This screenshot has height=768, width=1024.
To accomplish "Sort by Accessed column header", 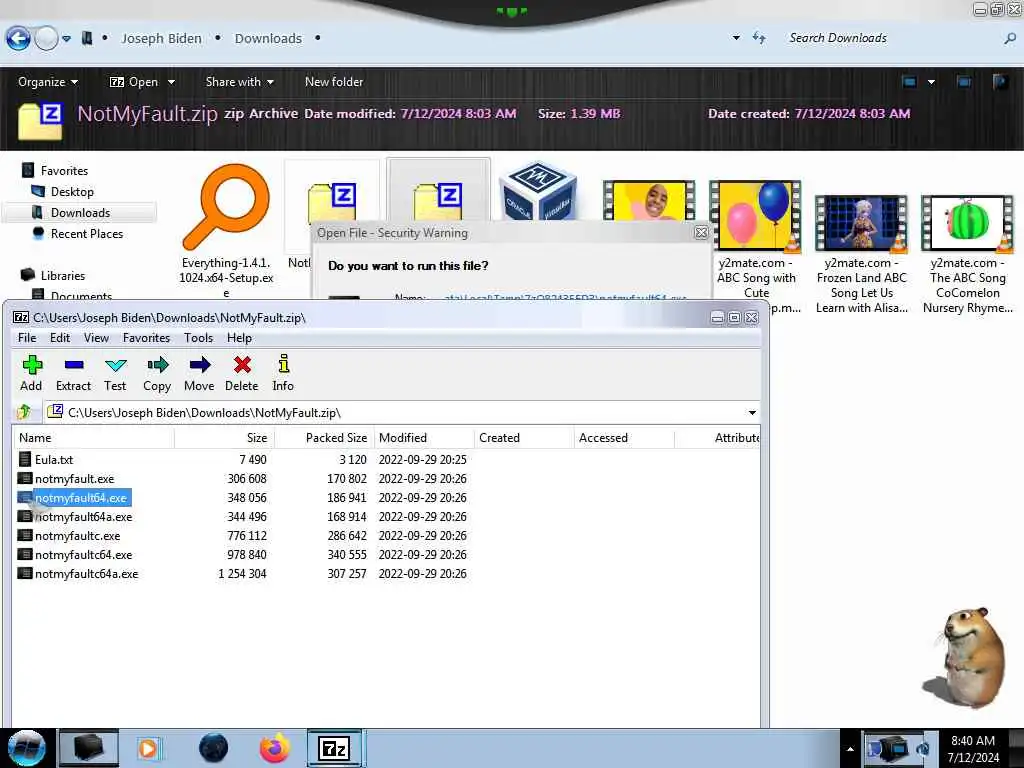I will pyautogui.click(x=624, y=438).
